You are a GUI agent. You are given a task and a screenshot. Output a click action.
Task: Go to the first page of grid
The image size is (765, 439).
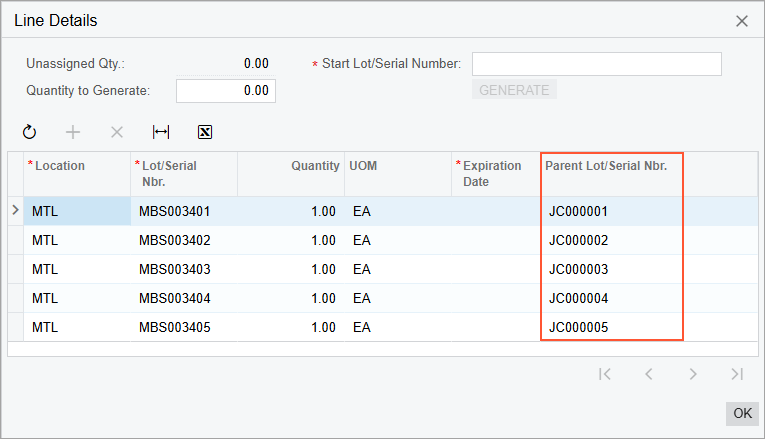(604, 374)
